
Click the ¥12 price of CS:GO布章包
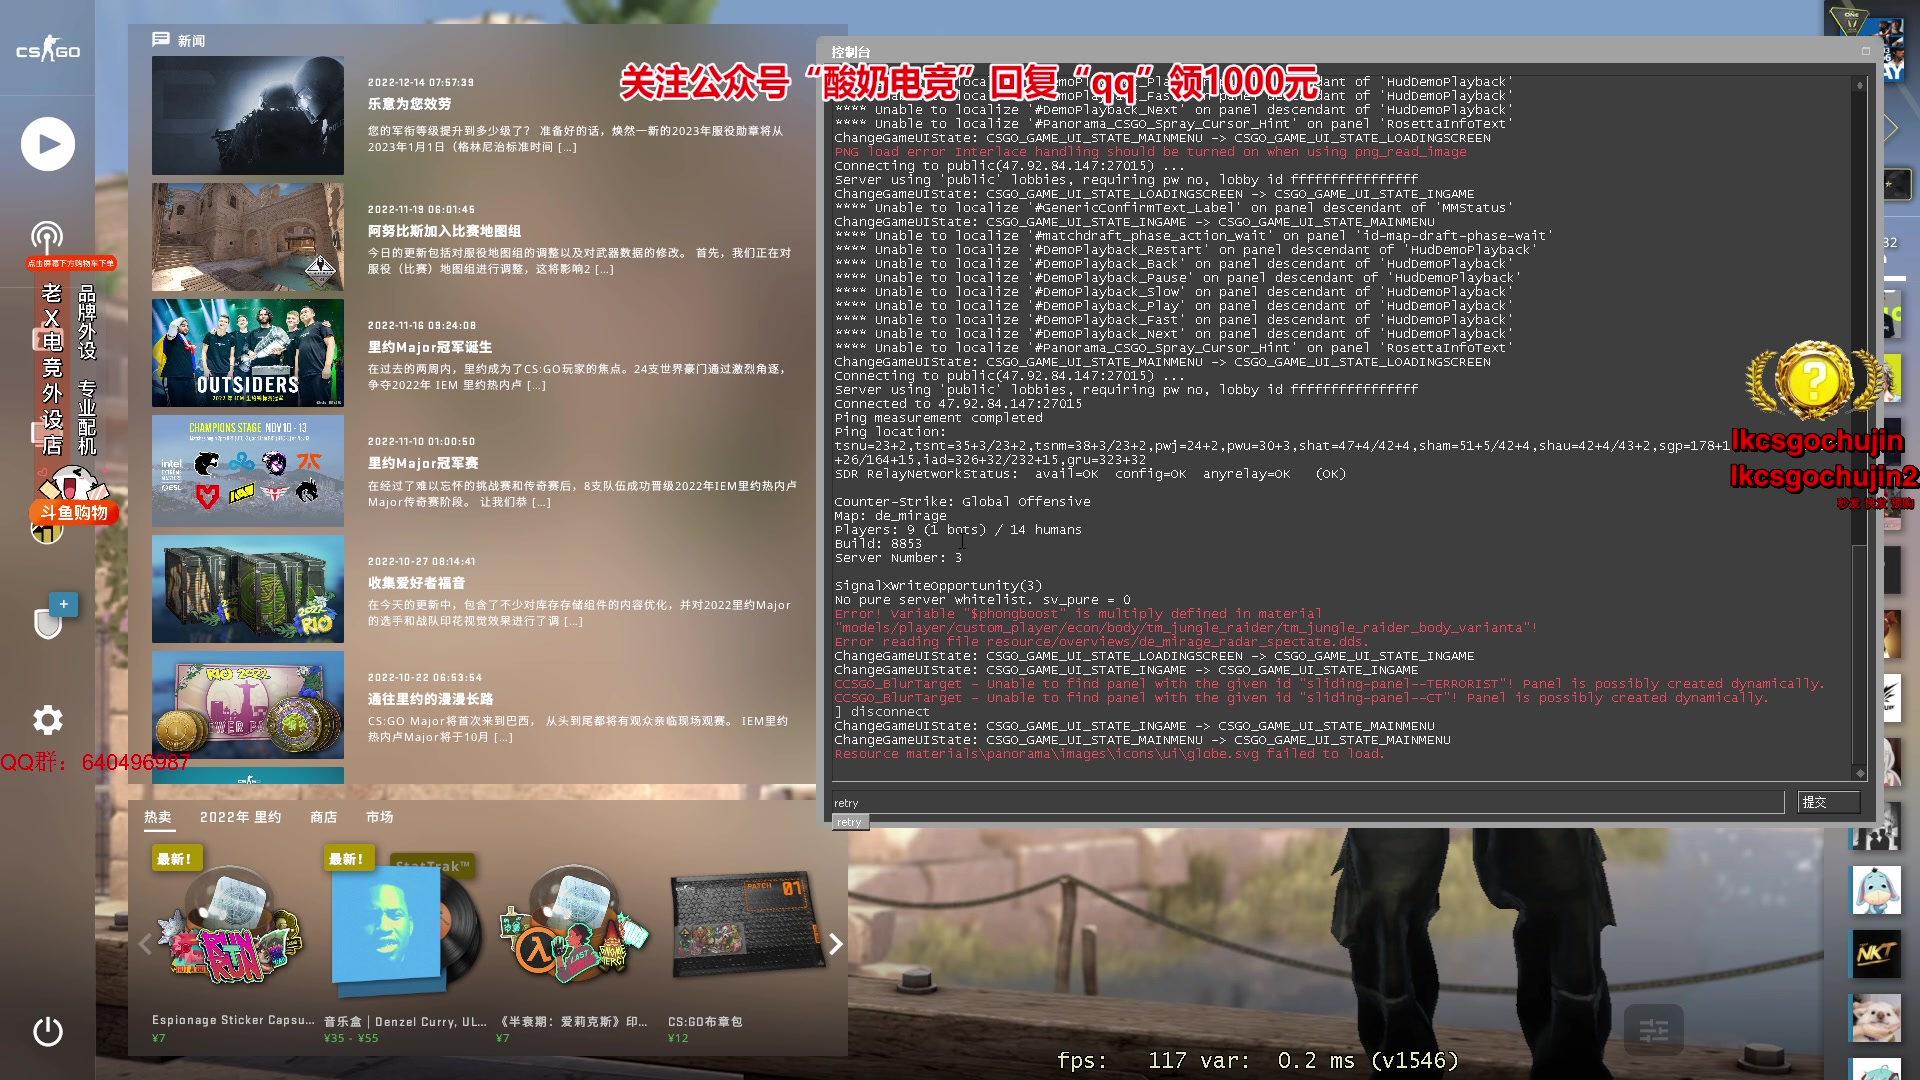(x=678, y=1038)
